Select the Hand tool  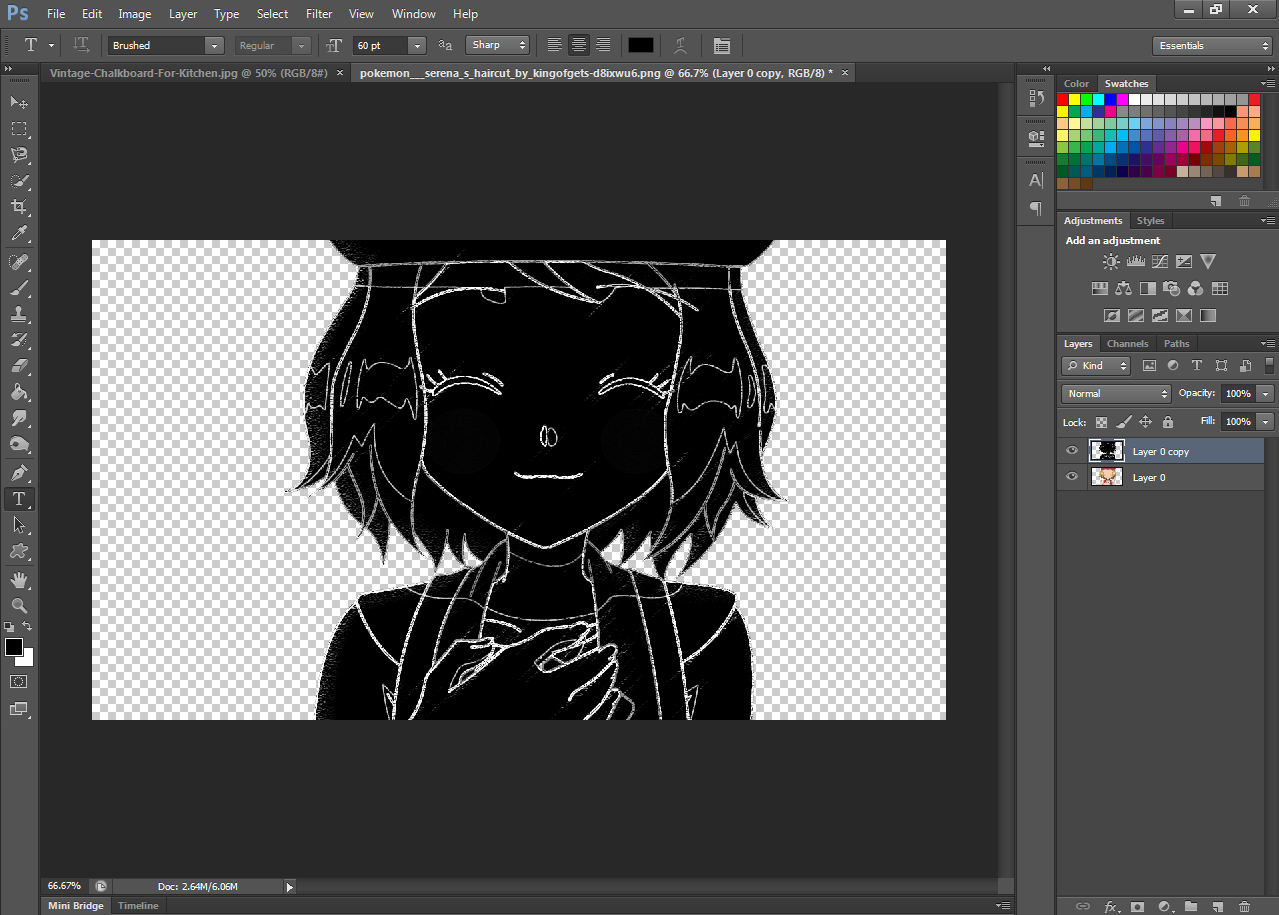(x=19, y=579)
